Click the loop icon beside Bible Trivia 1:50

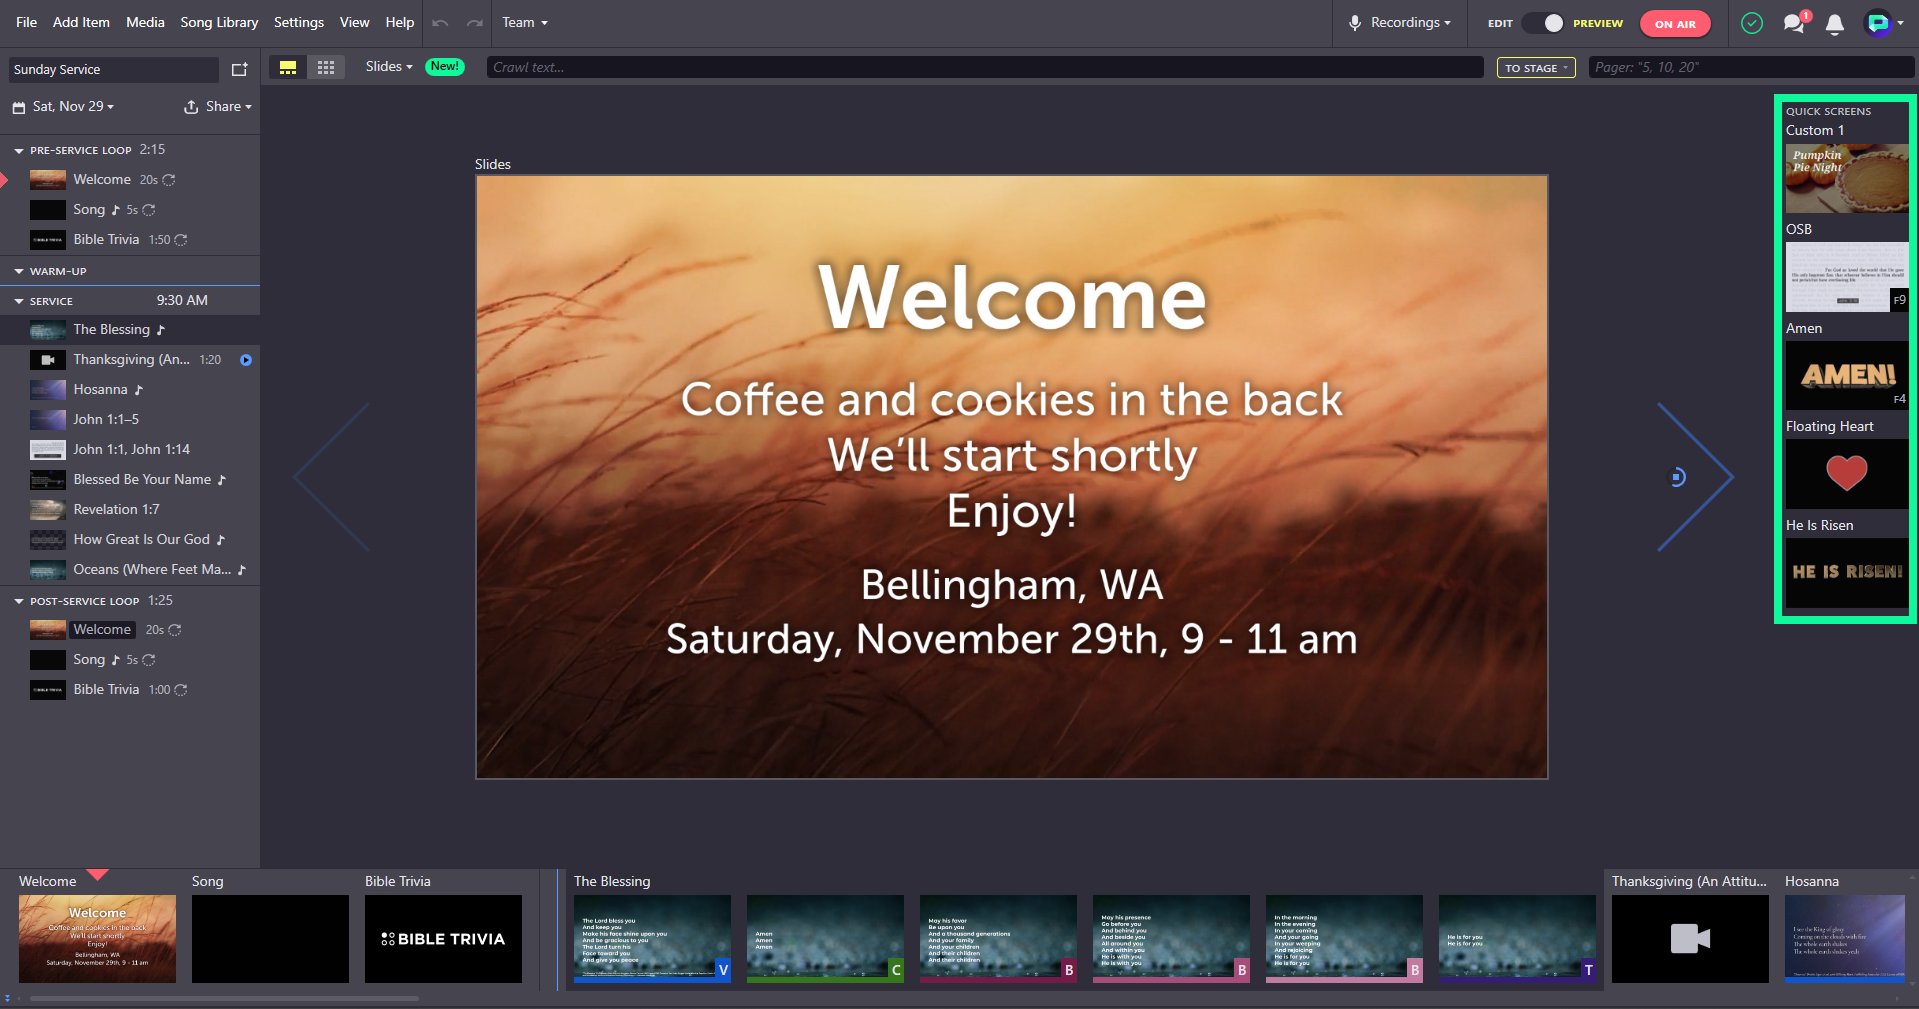[x=181, y=240]
